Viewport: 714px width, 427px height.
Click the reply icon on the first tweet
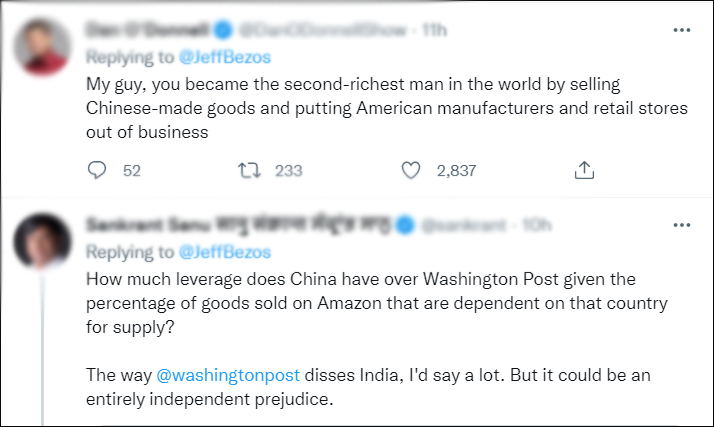(96, 171)
